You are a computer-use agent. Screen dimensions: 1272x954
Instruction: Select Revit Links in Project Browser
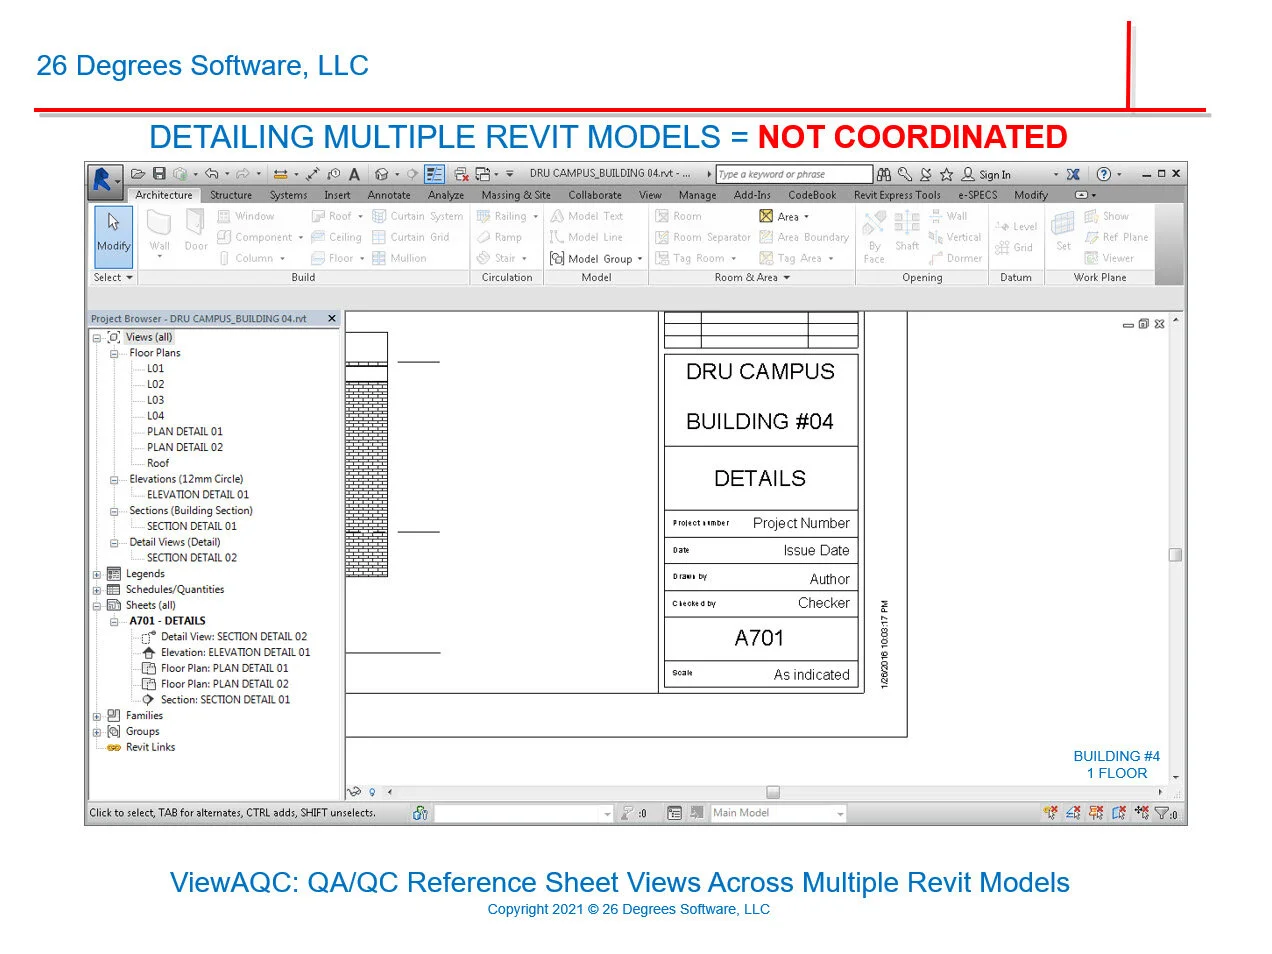[150, 748]
